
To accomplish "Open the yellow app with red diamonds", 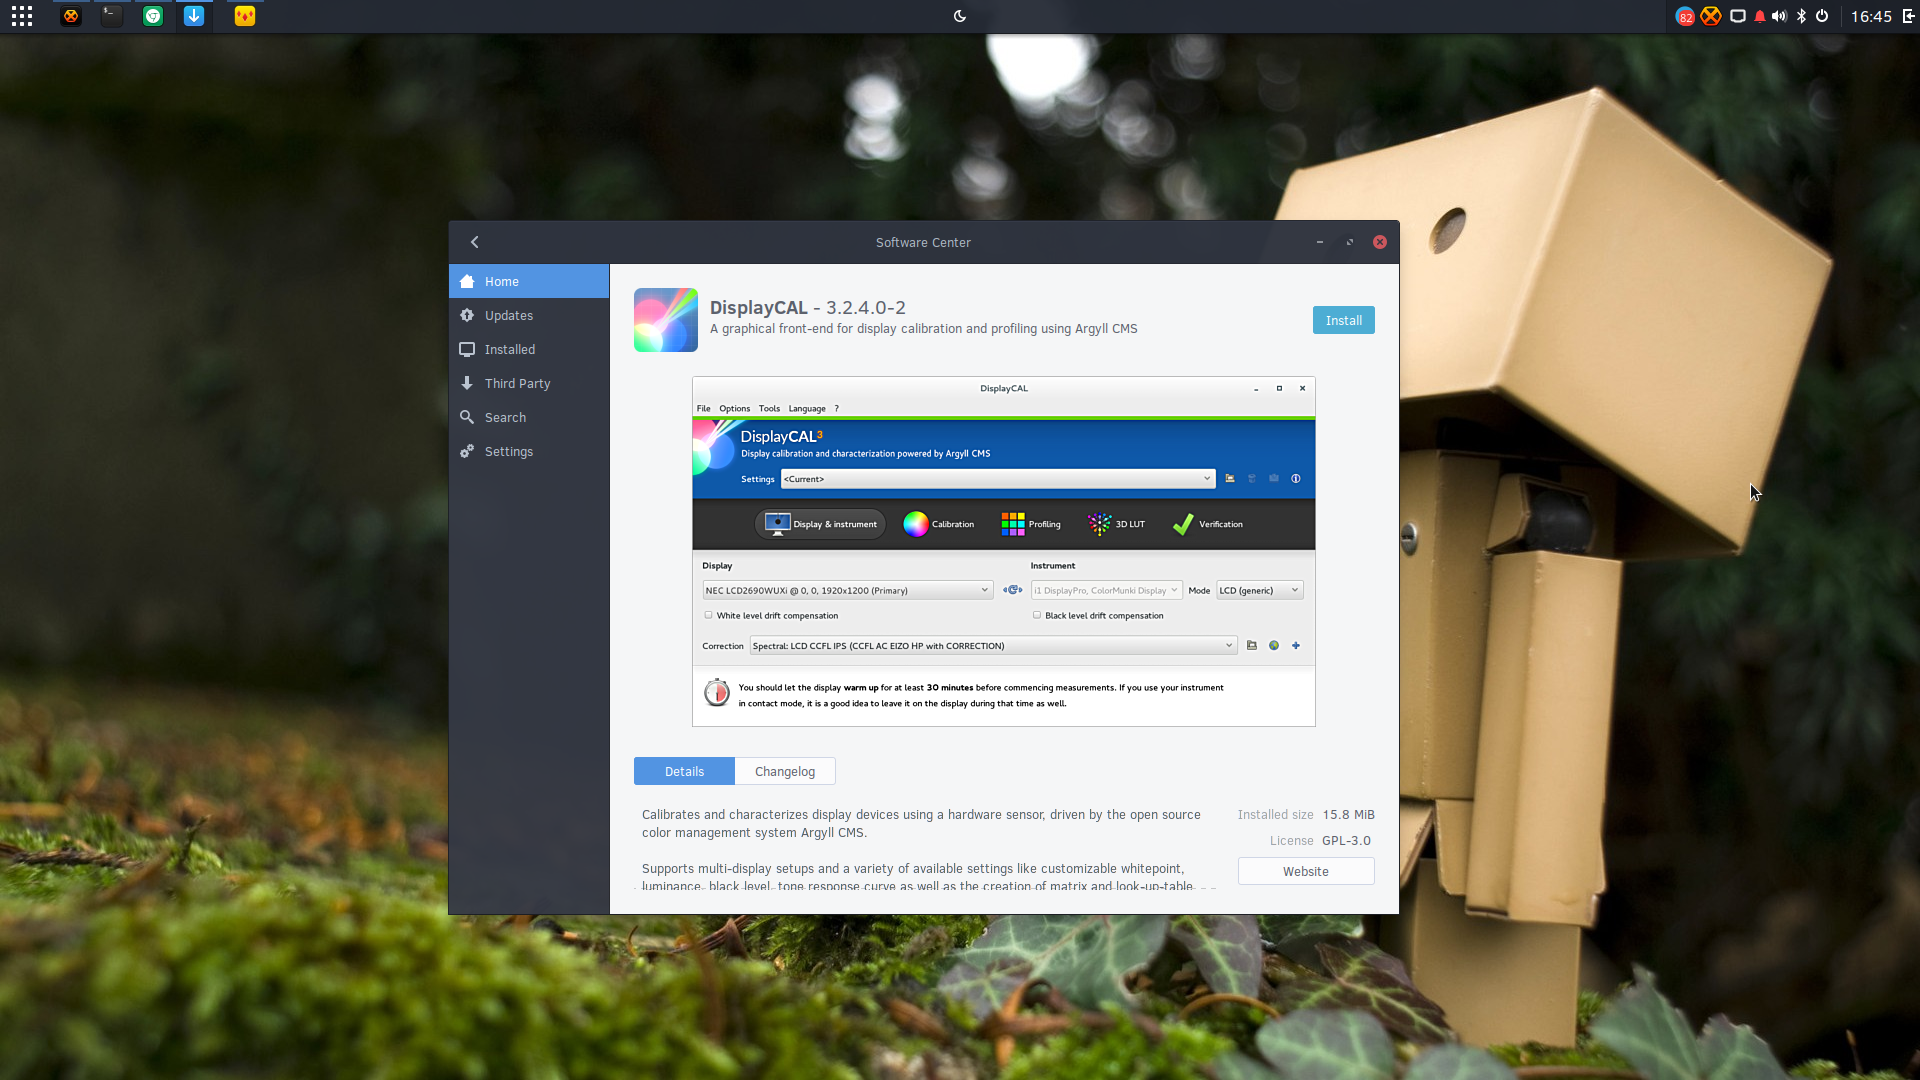I will [x=245, y=16].
